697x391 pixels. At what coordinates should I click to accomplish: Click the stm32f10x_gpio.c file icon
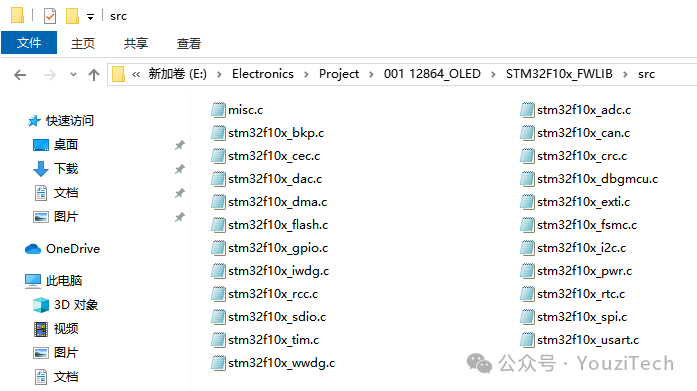click(218, 248)
